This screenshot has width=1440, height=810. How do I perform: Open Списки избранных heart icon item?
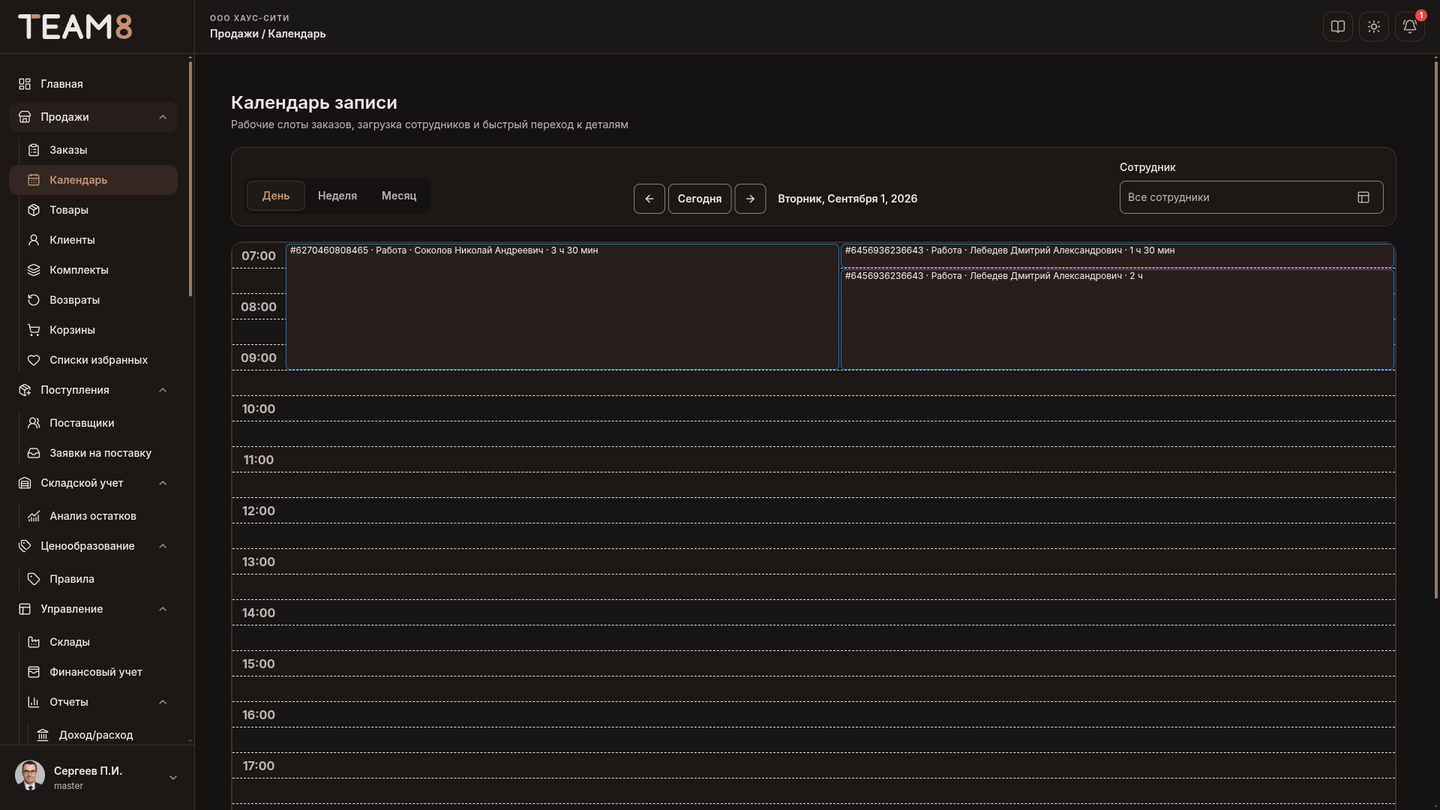[x=34, y=360]
